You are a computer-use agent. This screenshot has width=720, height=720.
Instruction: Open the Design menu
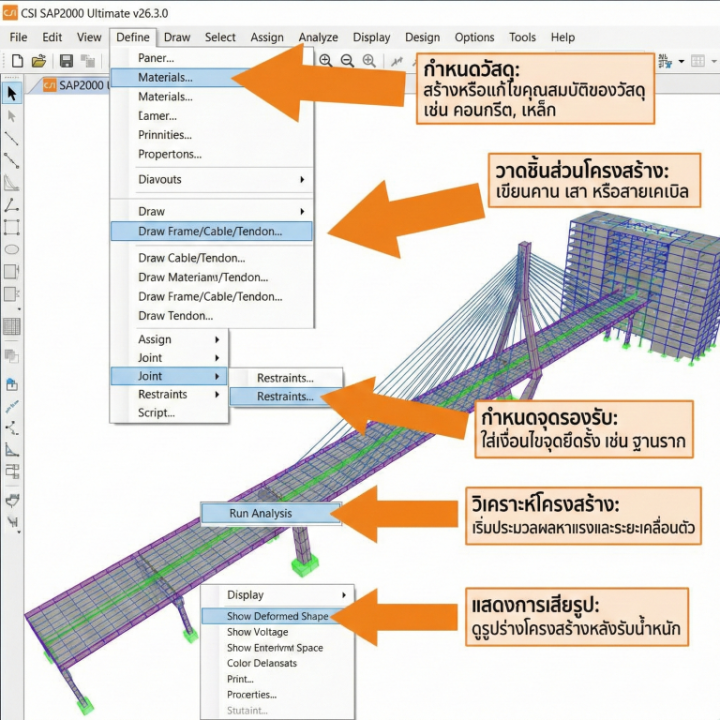422,37
